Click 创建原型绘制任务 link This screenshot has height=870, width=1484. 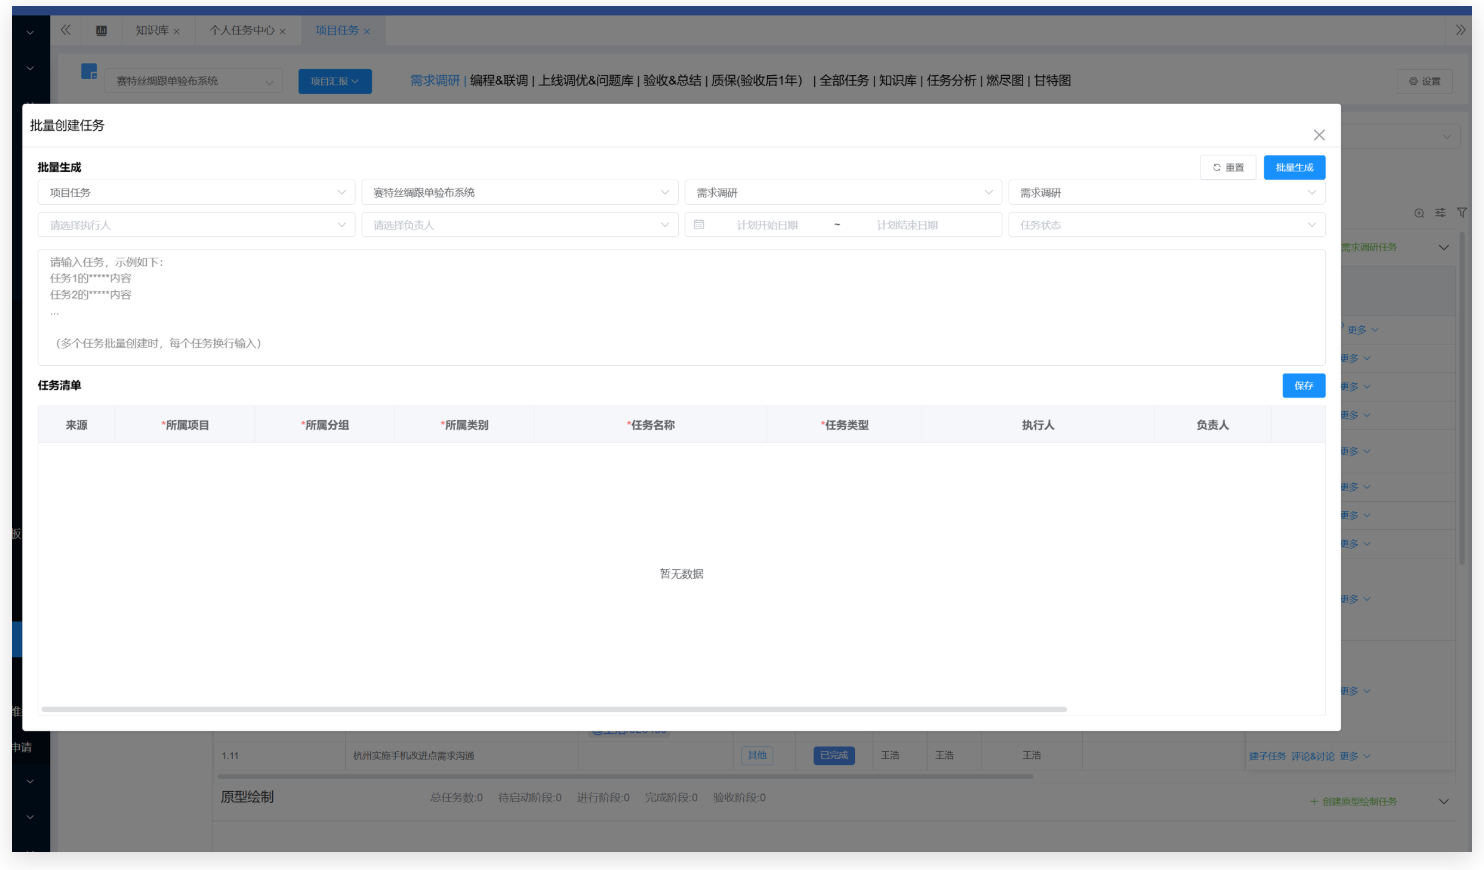tap(1353, 802)
